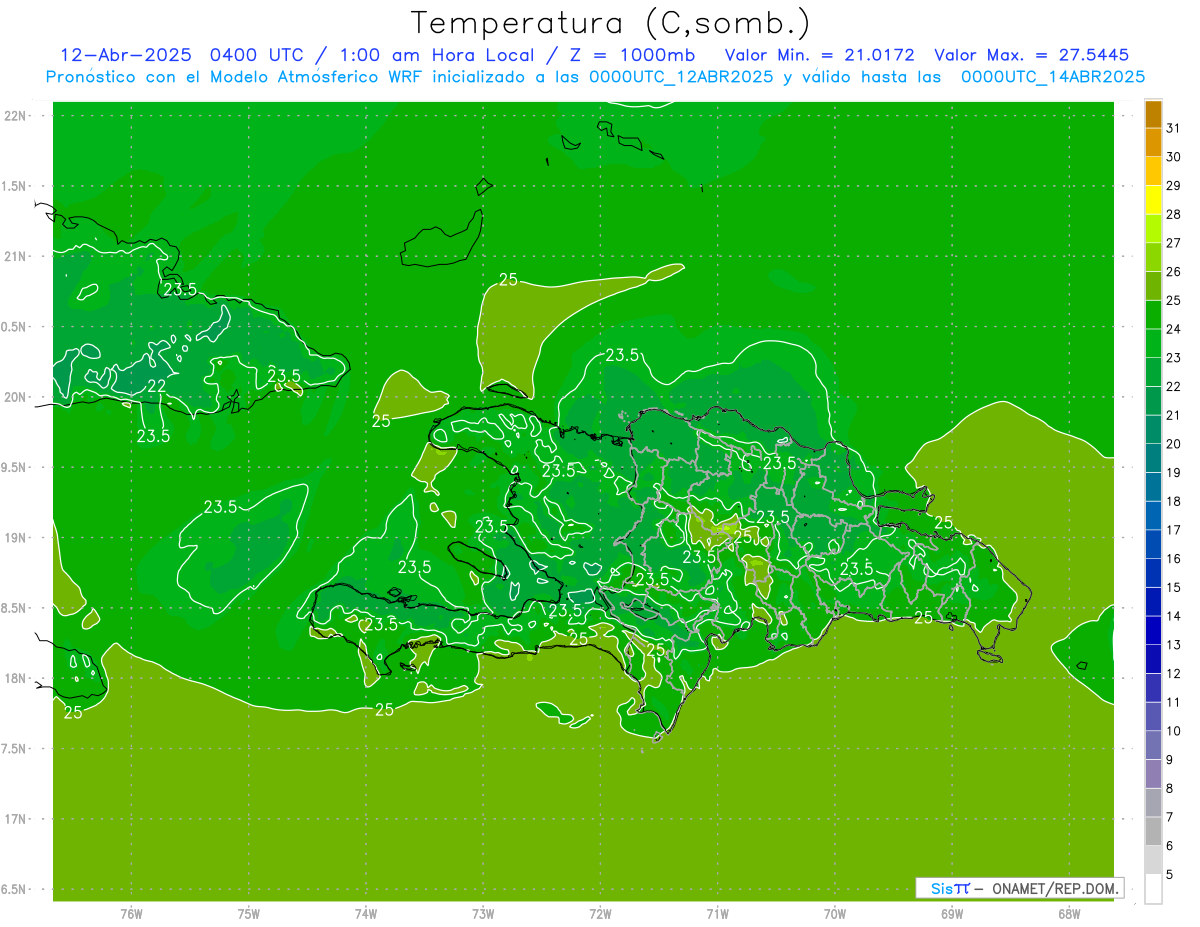Click the '72W' longitude label
1200x927 pixels.
pos(601,914)
